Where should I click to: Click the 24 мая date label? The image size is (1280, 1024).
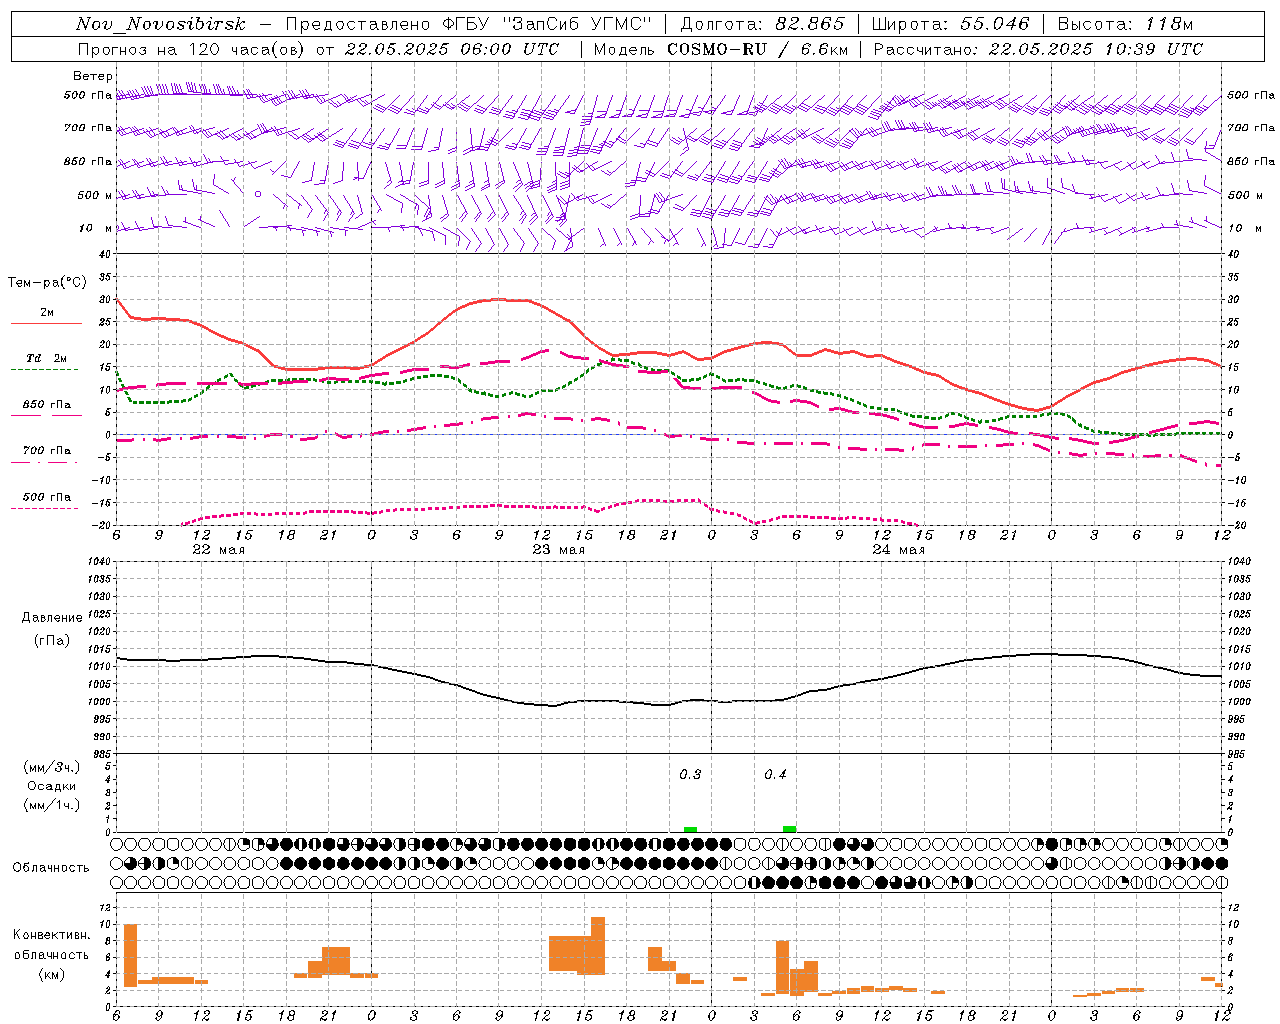point(898,550)
